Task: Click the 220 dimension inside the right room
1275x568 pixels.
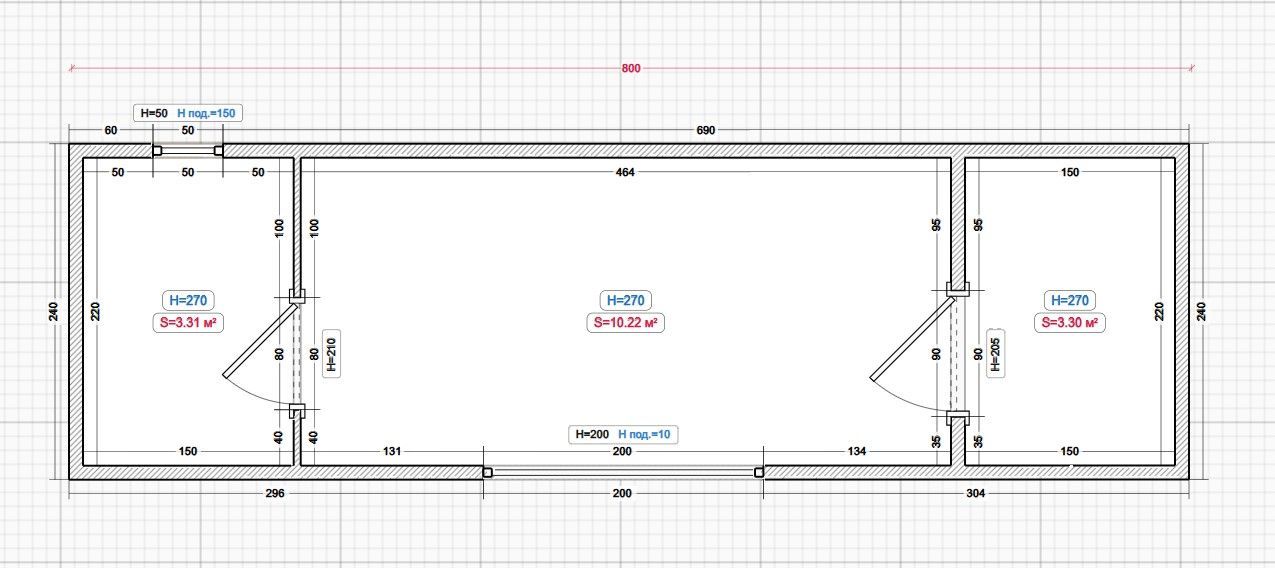Action: click(1160, 313)
